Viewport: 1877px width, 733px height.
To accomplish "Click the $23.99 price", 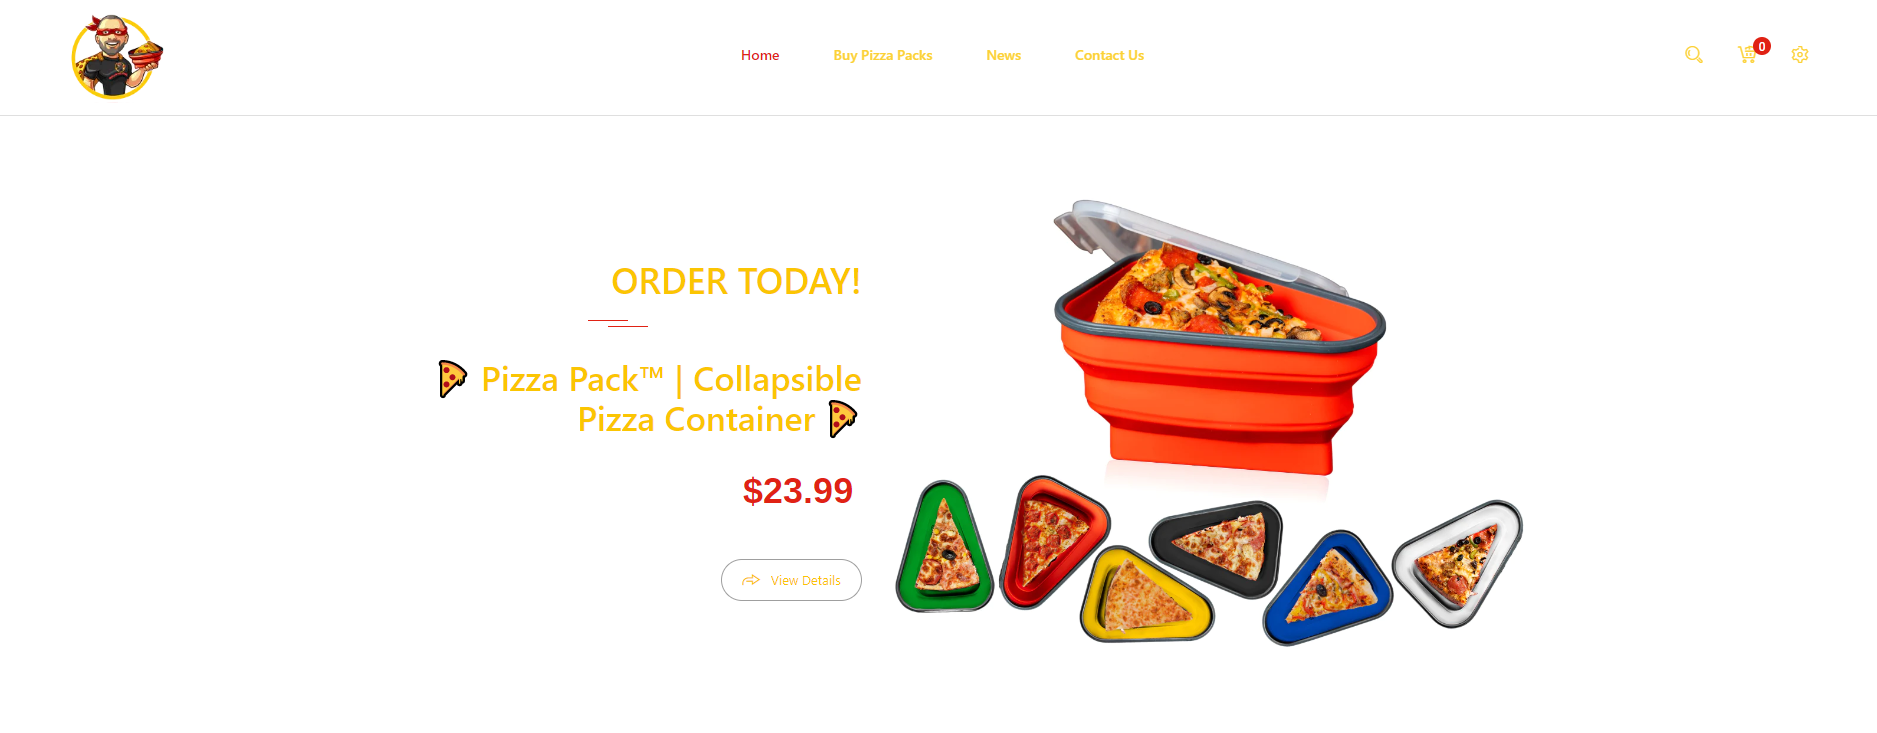I will tap(797, 491).
